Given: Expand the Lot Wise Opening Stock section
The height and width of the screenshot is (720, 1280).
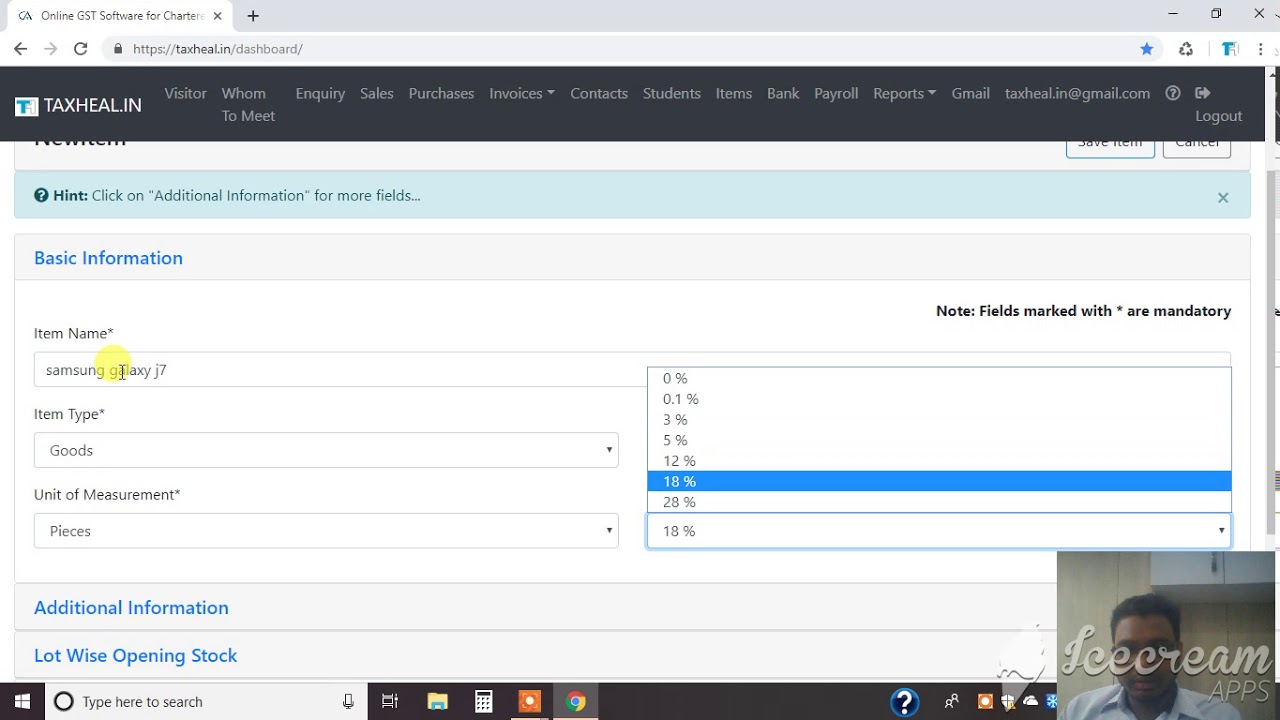Looking at the screenshot, I should coord(135,656).
